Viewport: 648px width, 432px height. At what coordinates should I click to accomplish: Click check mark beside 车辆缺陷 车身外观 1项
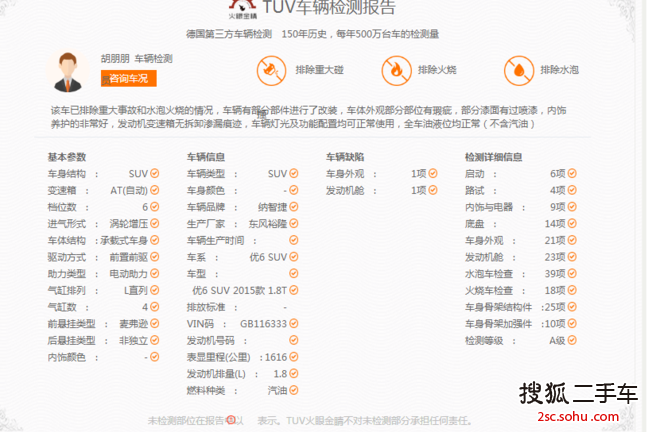click(x=433, y=173)
